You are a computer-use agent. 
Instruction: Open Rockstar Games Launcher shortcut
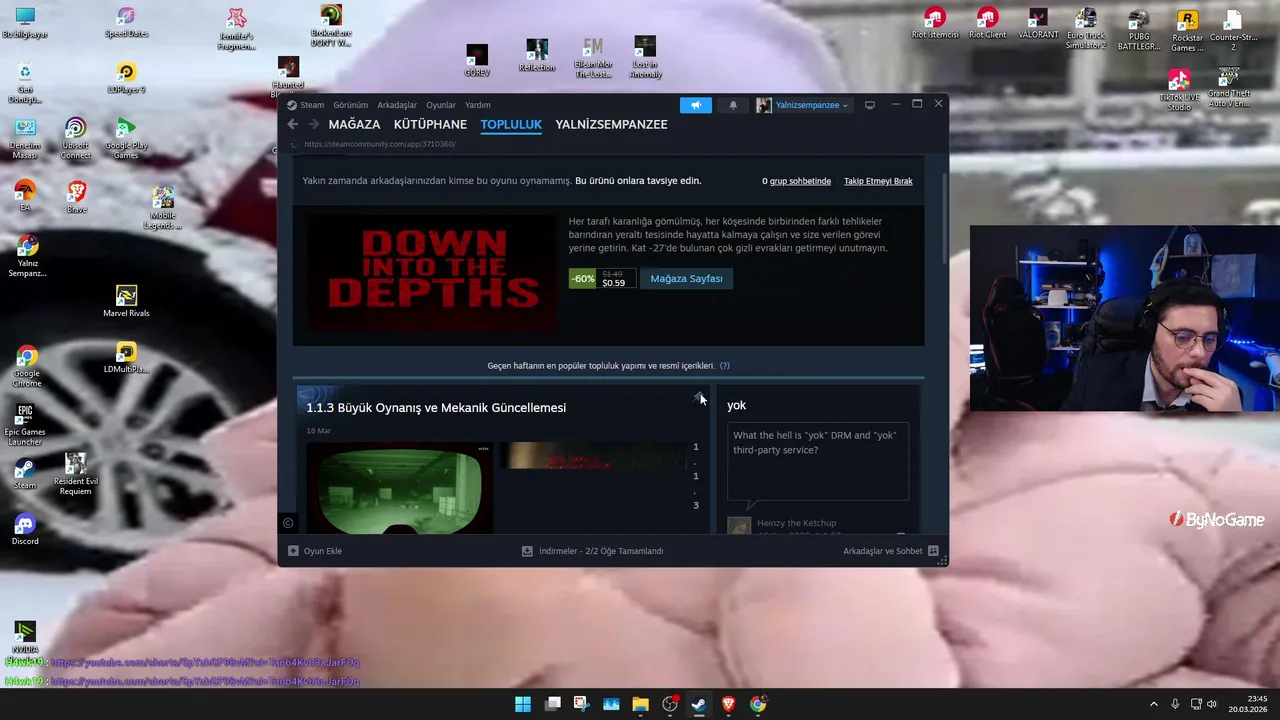pyautogui.click(x=1187, y=30)
